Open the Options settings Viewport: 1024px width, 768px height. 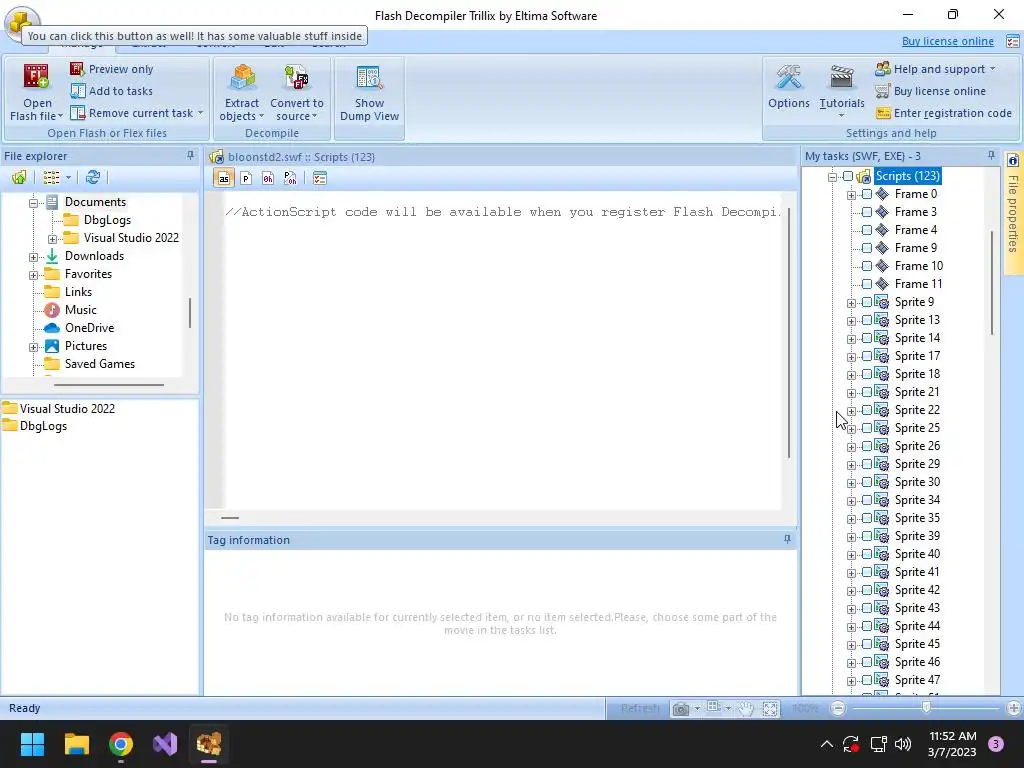(x=788, y=87)
